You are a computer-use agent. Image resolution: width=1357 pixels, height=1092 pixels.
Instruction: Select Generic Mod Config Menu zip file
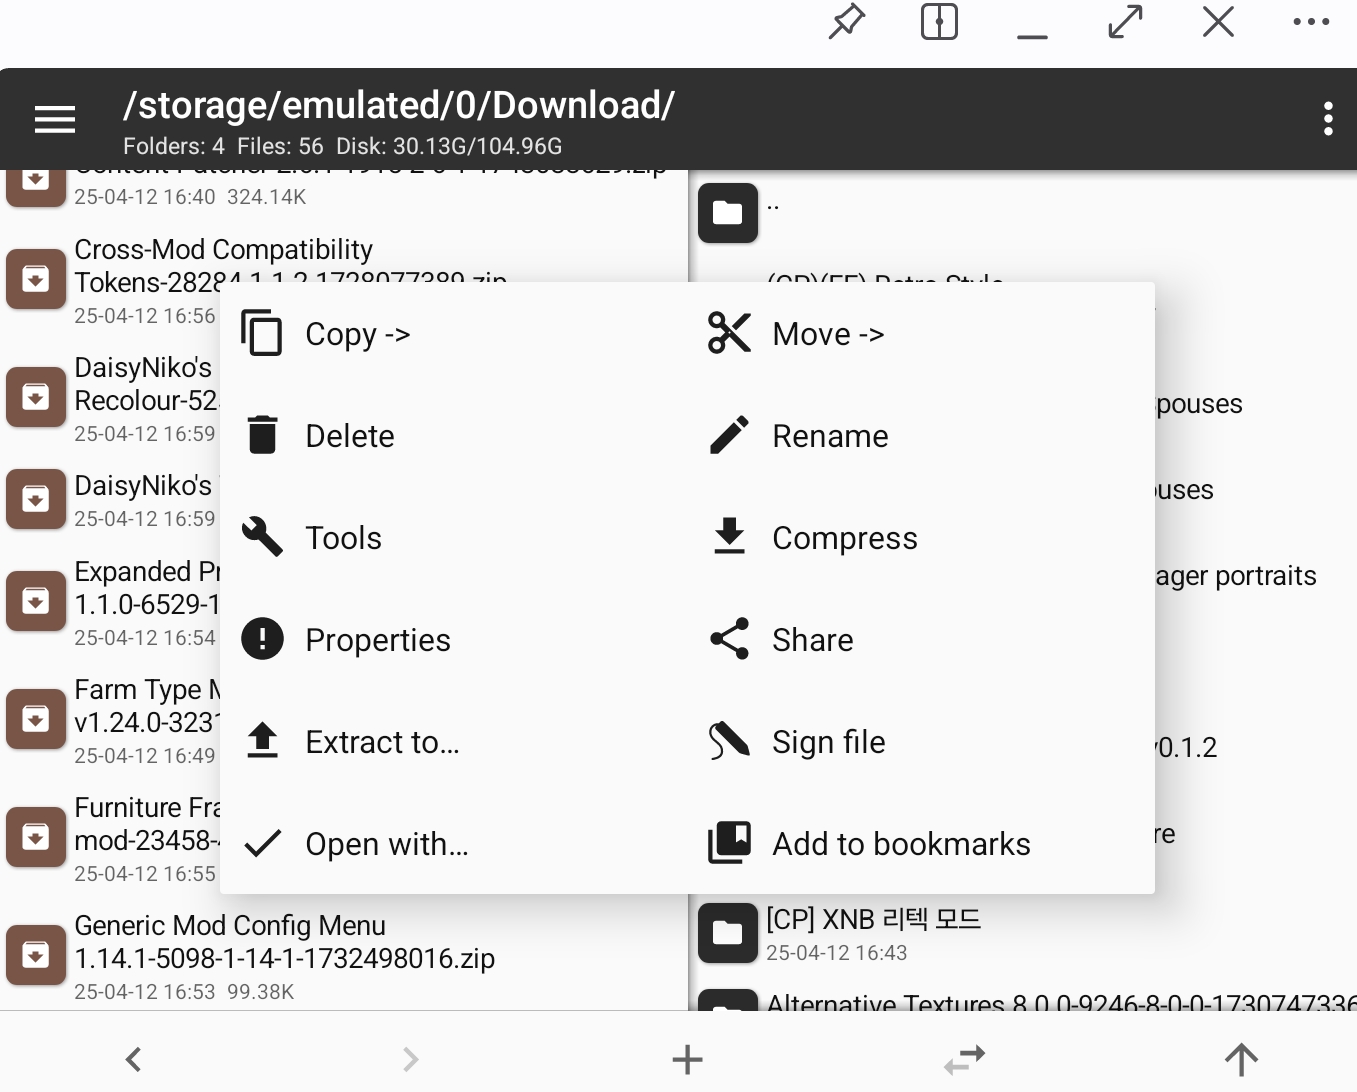344,957
